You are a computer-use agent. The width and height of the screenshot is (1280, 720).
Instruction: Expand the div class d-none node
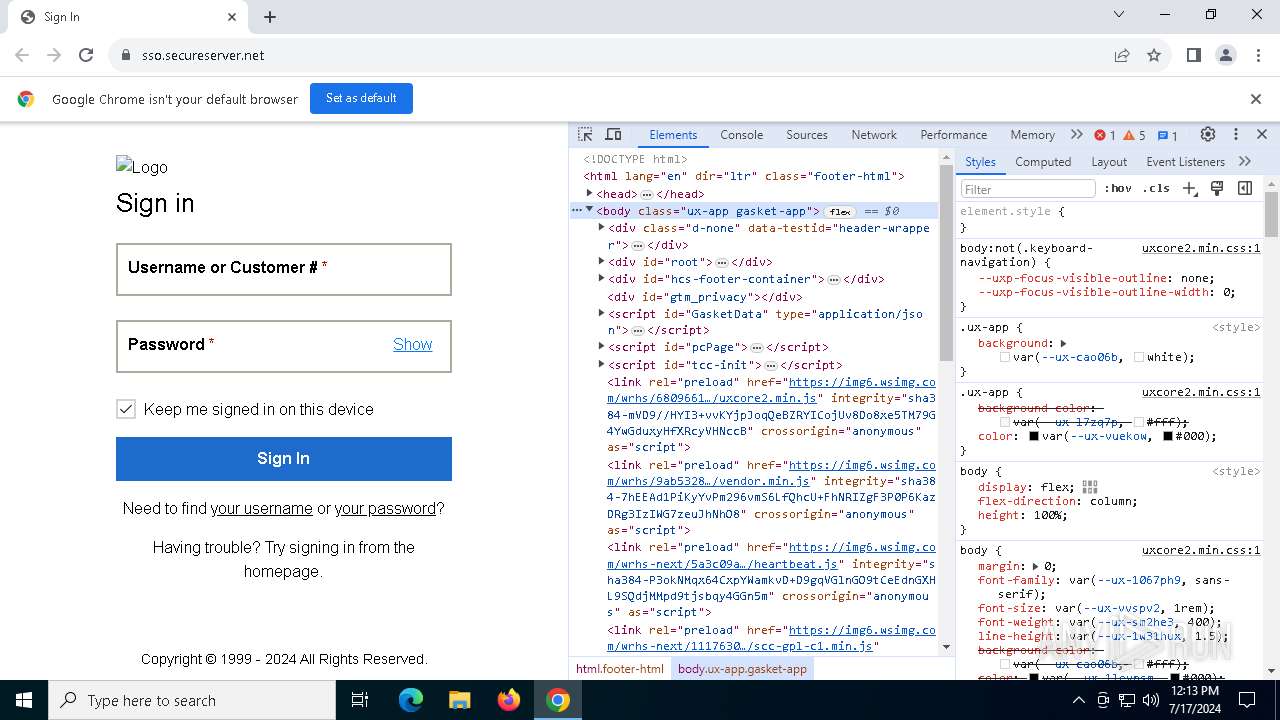tap(601, 228)
